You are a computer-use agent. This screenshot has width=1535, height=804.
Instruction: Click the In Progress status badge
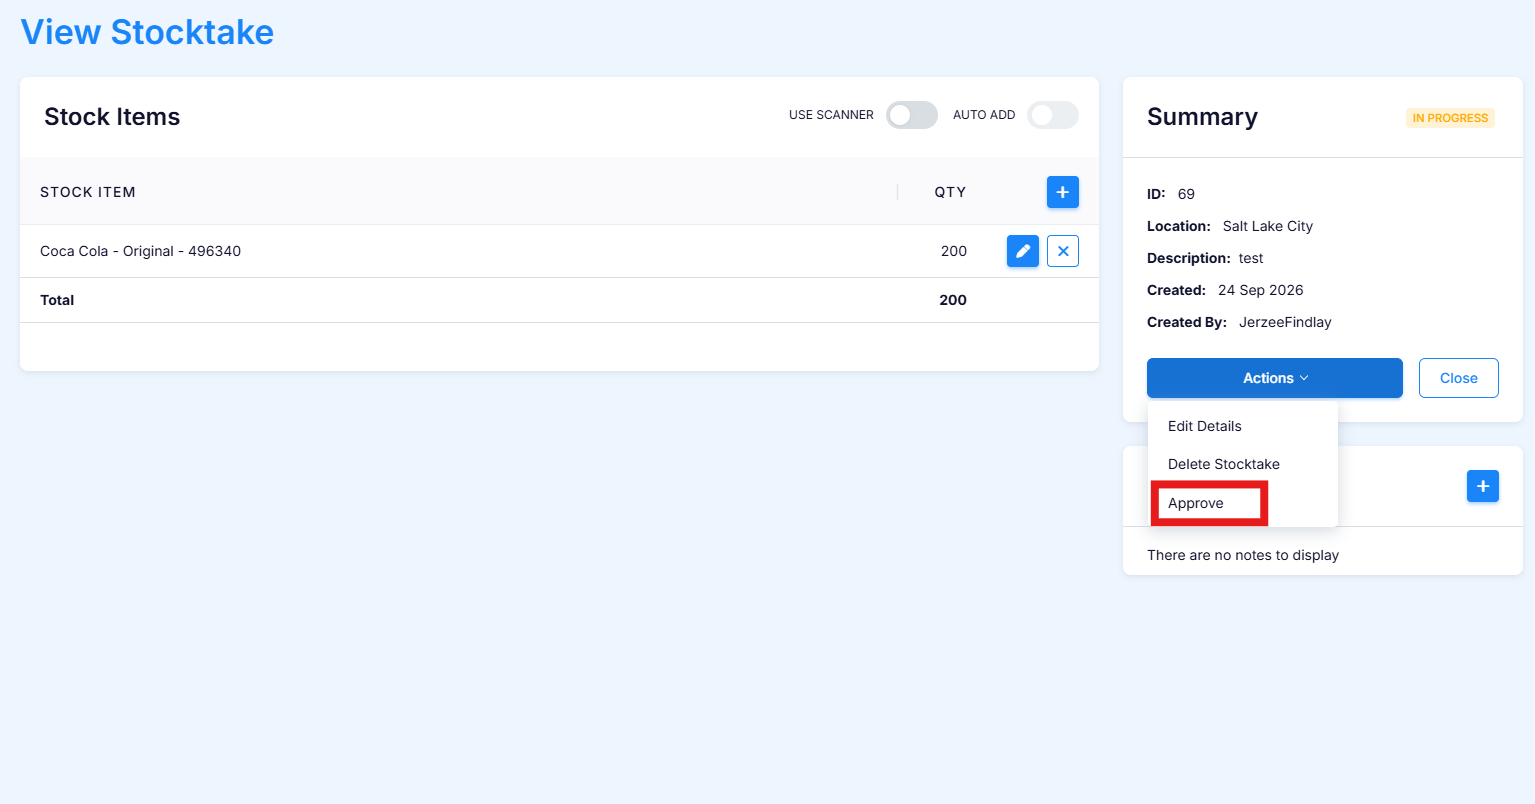pos(1450,118)
